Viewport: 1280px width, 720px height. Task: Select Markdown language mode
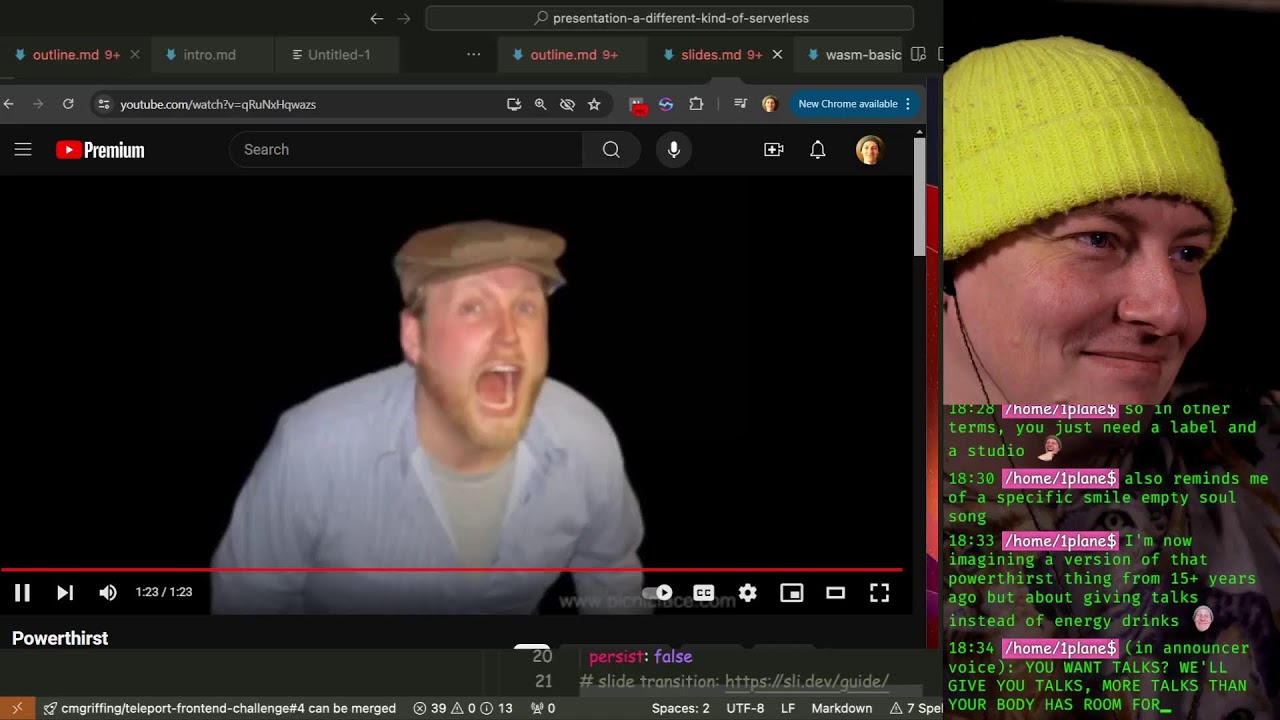842,708
